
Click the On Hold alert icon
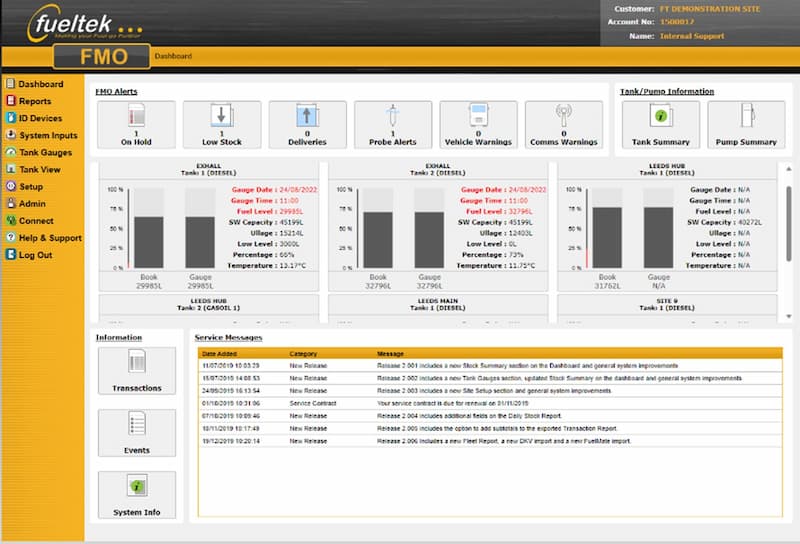coord(134,117)
